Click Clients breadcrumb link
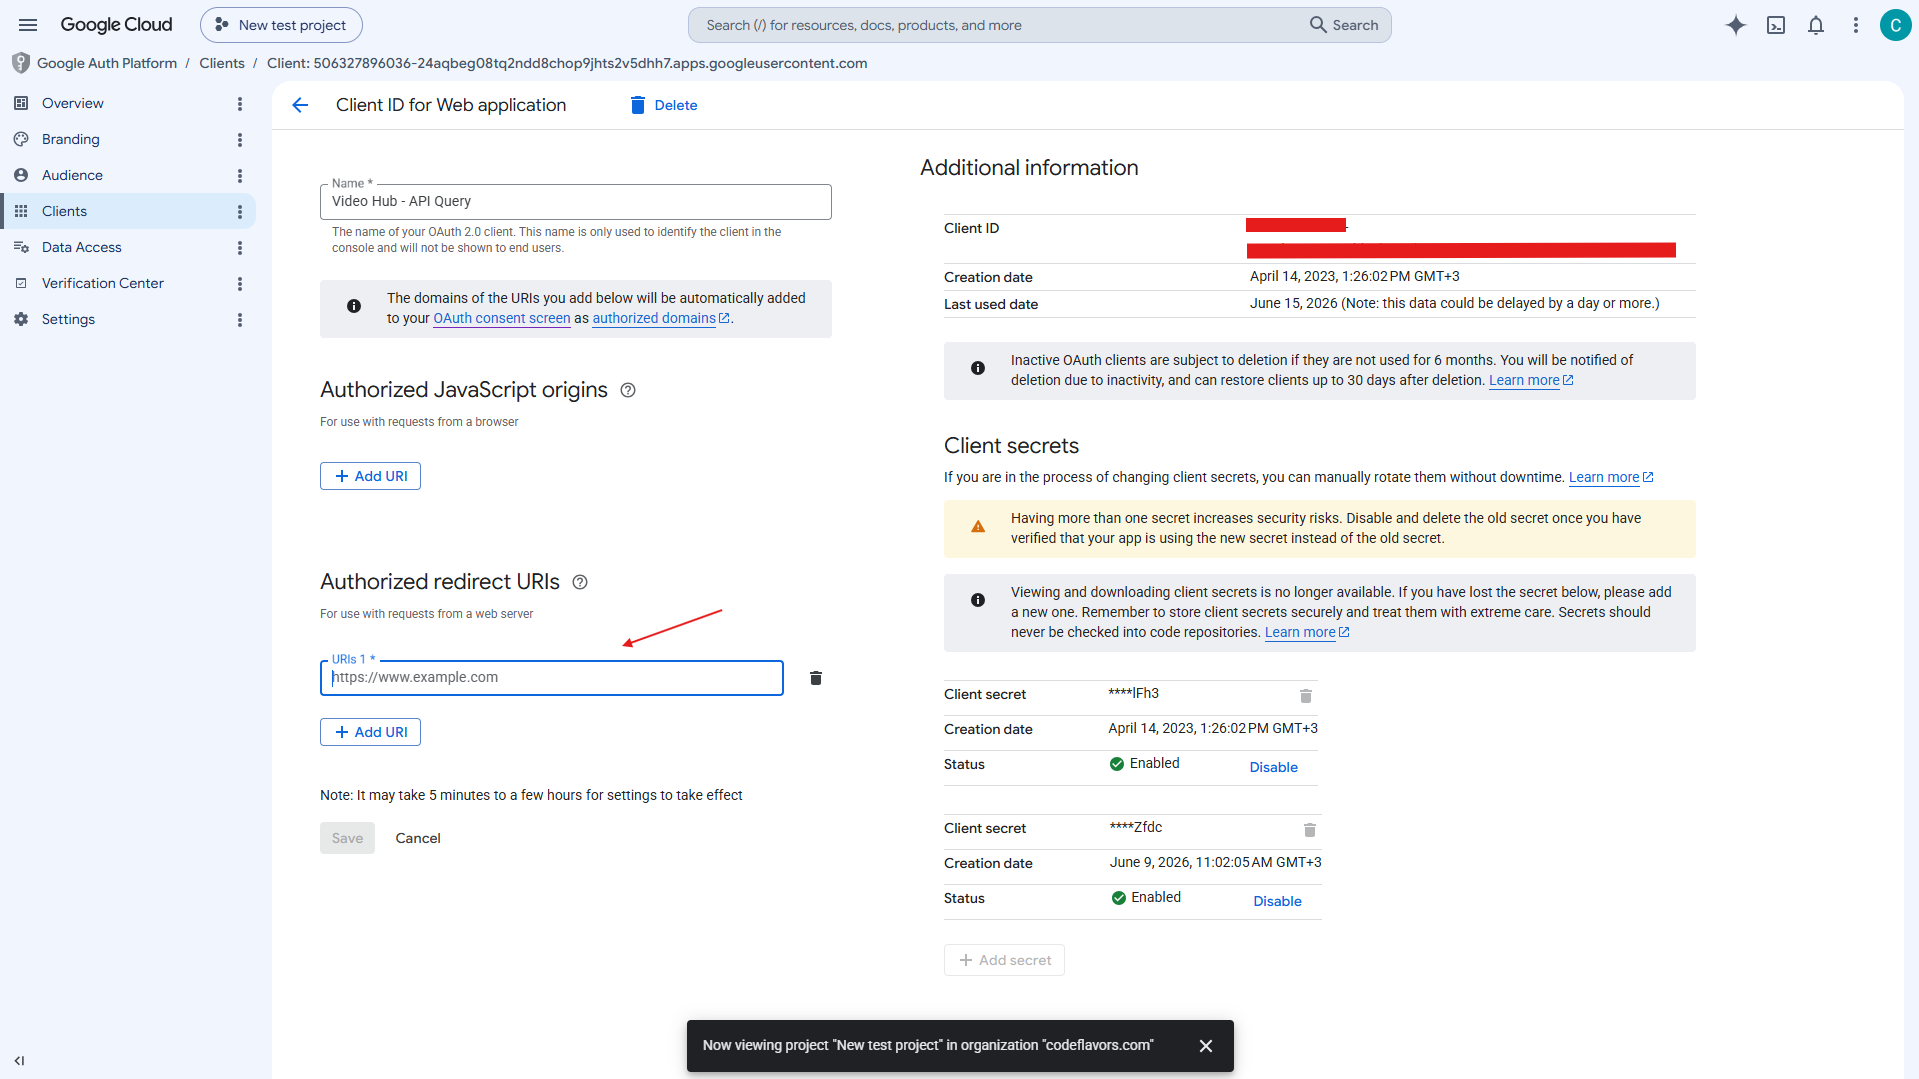Screen dimensions: 1919x1079 pyautogui.click(x=222, y=63)
